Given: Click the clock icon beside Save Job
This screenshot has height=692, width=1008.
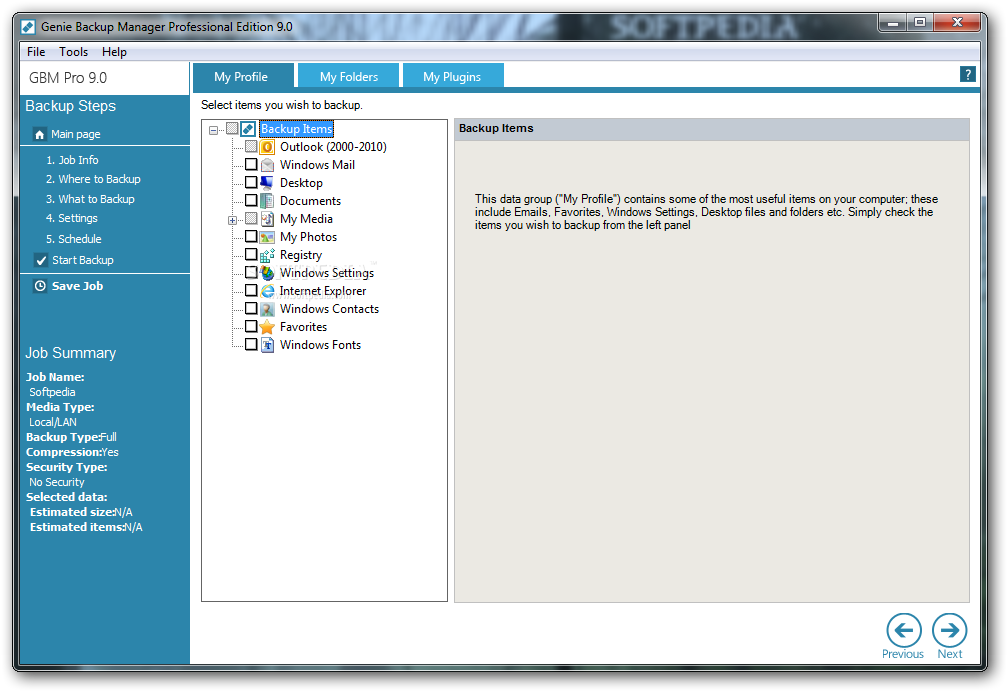Looking at the screenshot, I should coord(40,286).
